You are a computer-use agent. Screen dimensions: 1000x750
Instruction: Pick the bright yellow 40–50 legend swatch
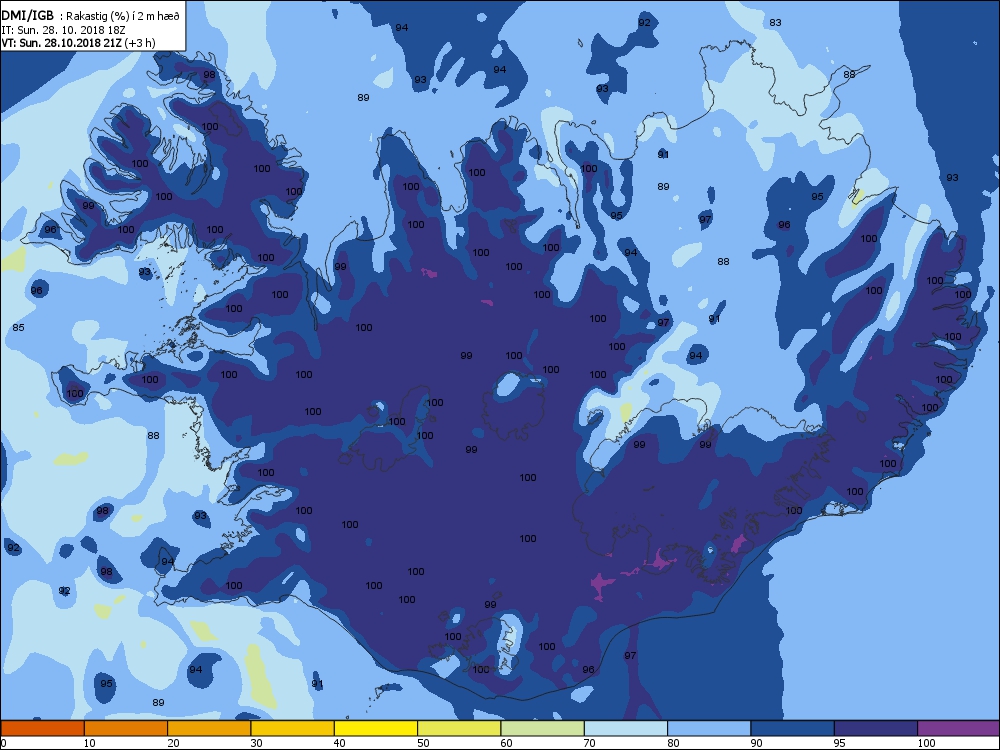(376, 728)
